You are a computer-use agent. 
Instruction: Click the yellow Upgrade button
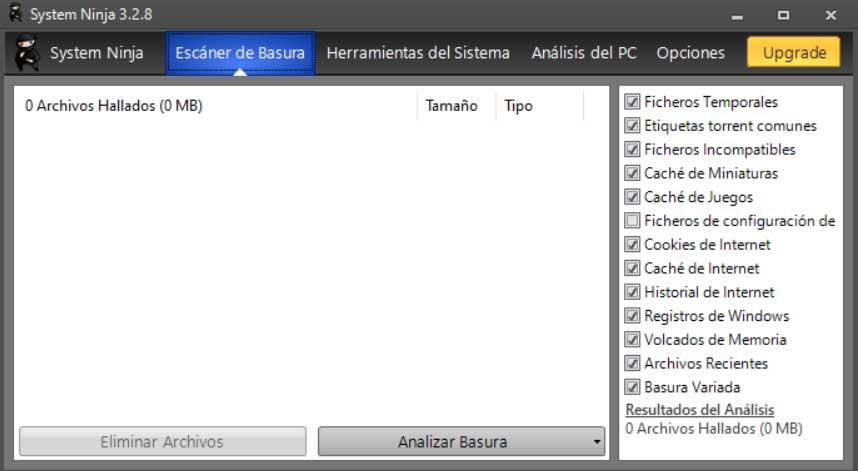794,53
